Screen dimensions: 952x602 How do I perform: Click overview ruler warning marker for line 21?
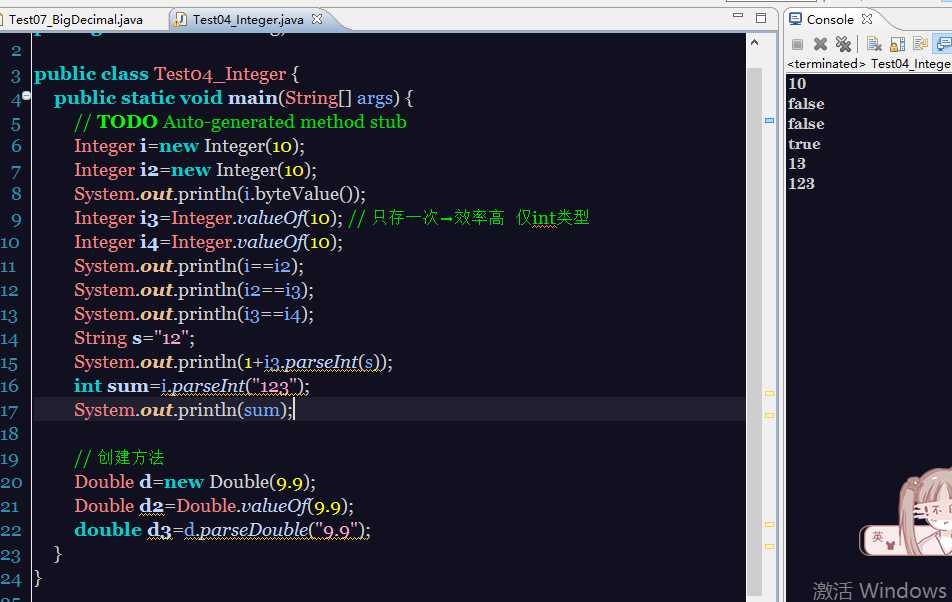(x=769, y=524)
